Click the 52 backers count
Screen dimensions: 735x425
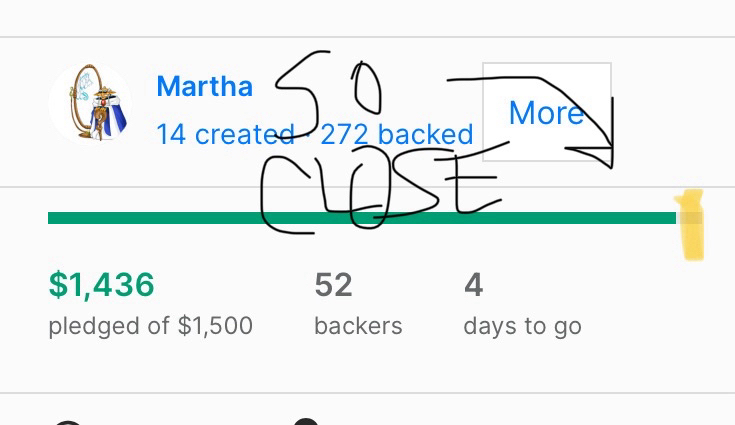click(x=333, y=286)
